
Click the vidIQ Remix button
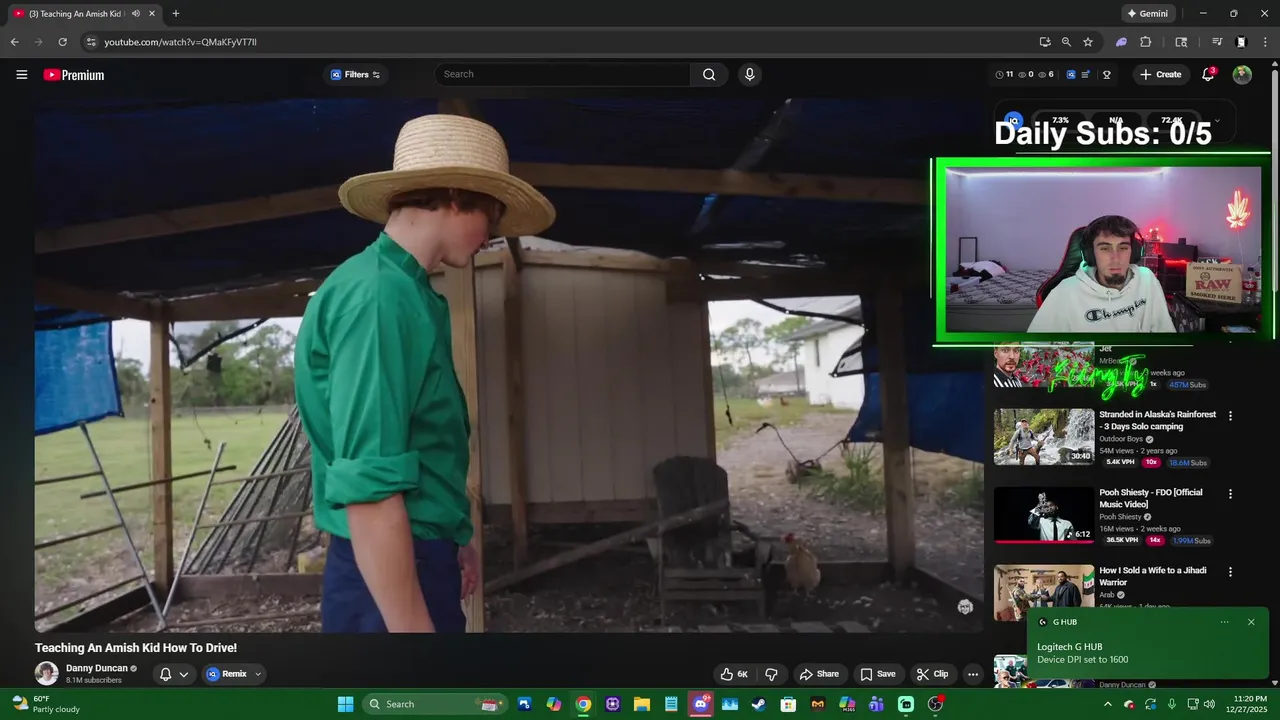pos(226,674)
